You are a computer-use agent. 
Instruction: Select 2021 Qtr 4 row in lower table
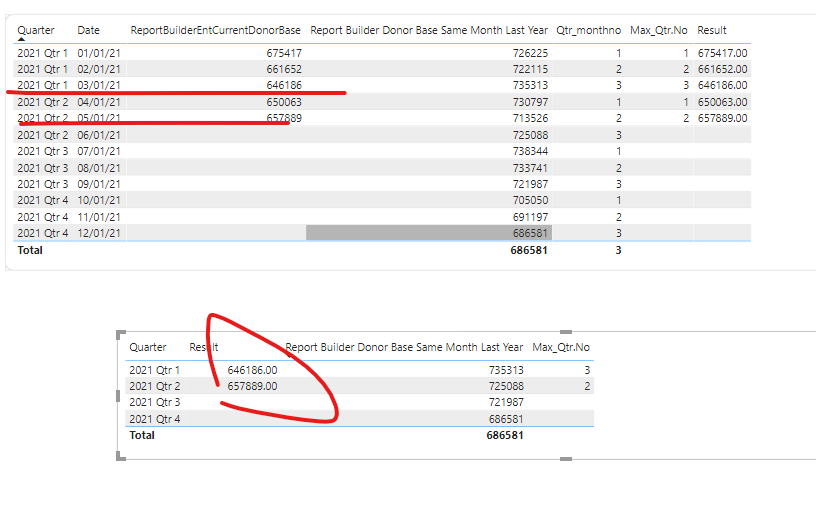click(x=359, y=419)
